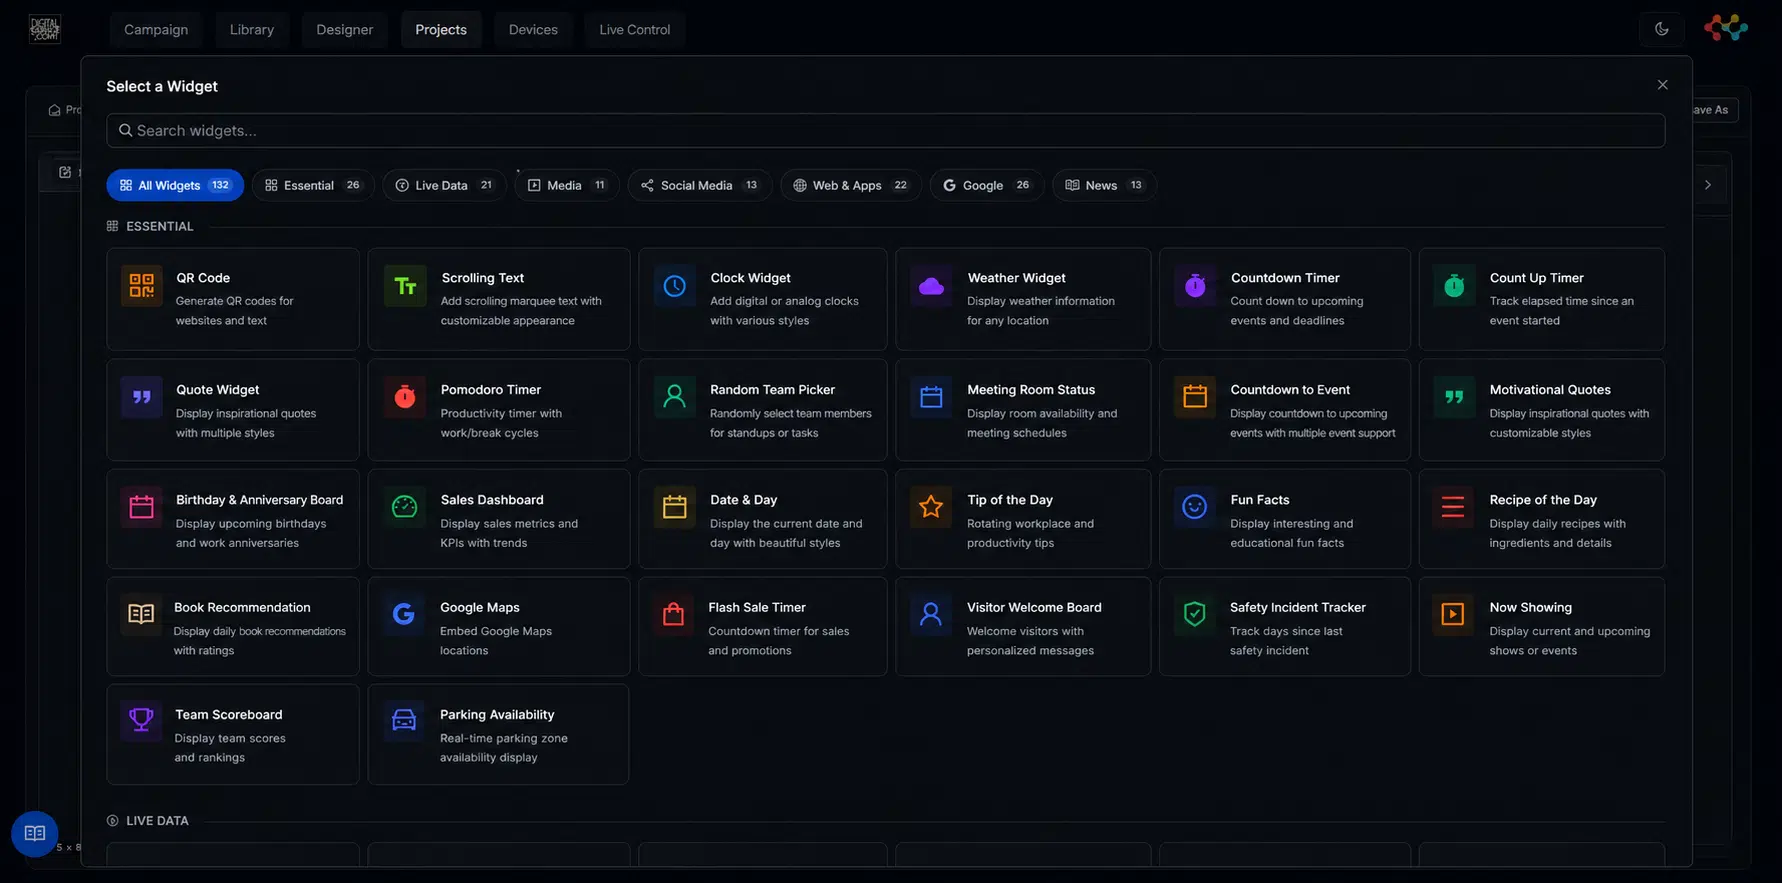Toggle dark mode moon icon
1782x883 pixels.
[x=1661, y=29]
